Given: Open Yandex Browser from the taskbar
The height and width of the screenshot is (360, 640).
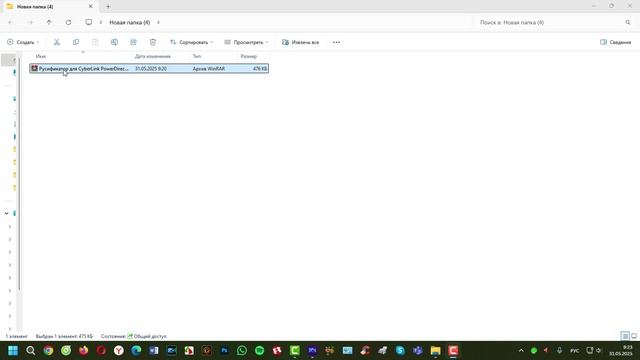Looking at the screenshot, I should point(119,351).
